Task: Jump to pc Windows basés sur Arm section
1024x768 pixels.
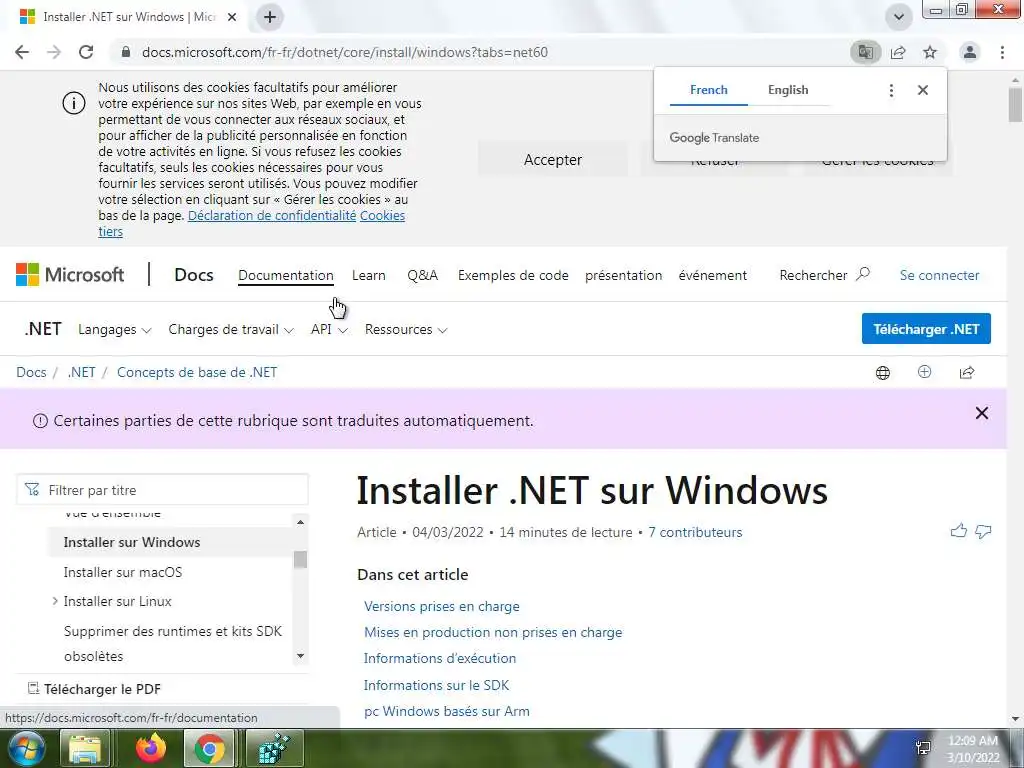Action: (x=447, y=711)
